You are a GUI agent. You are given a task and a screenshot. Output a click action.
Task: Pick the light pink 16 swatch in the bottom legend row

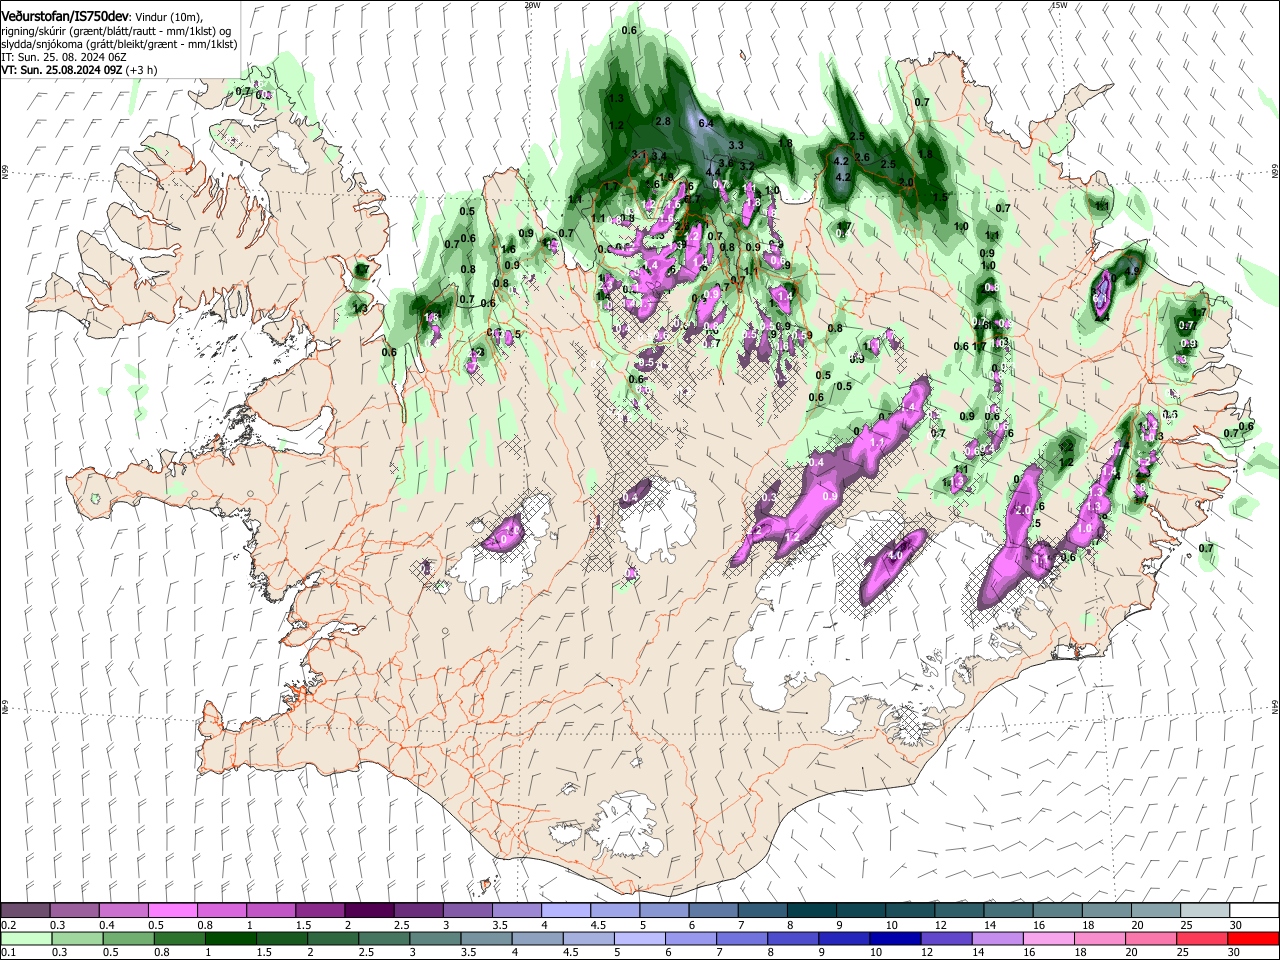(x=1047, y=938)
